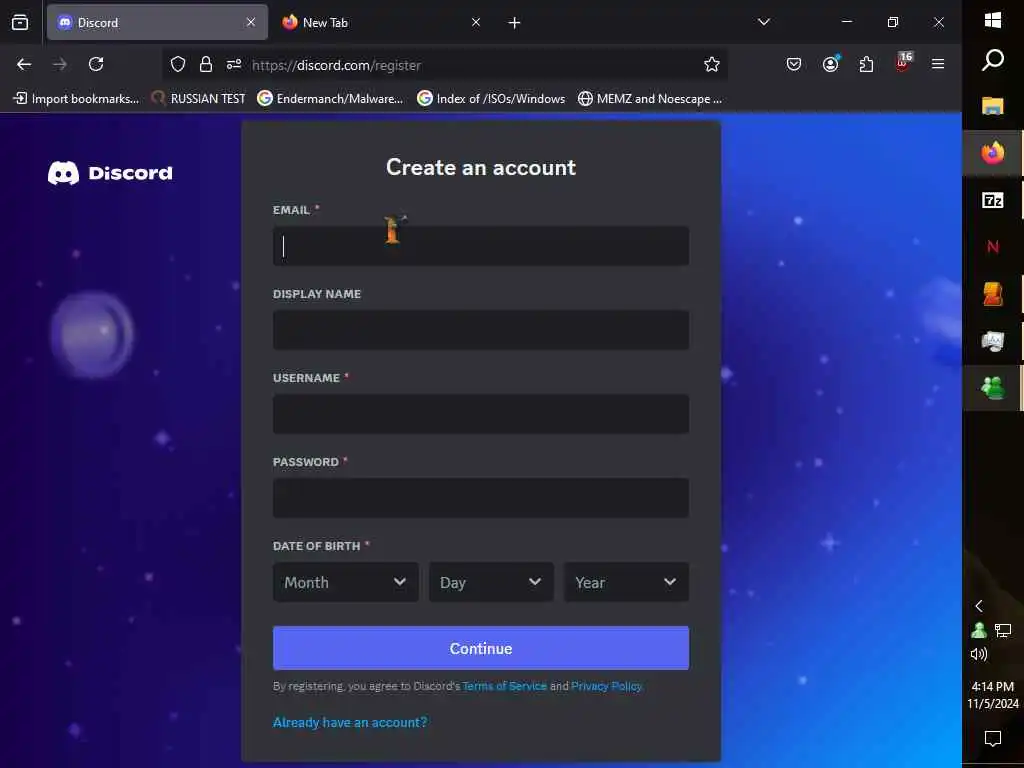Click the Display Name input field

pyautogui.click(x=481, y=330)
